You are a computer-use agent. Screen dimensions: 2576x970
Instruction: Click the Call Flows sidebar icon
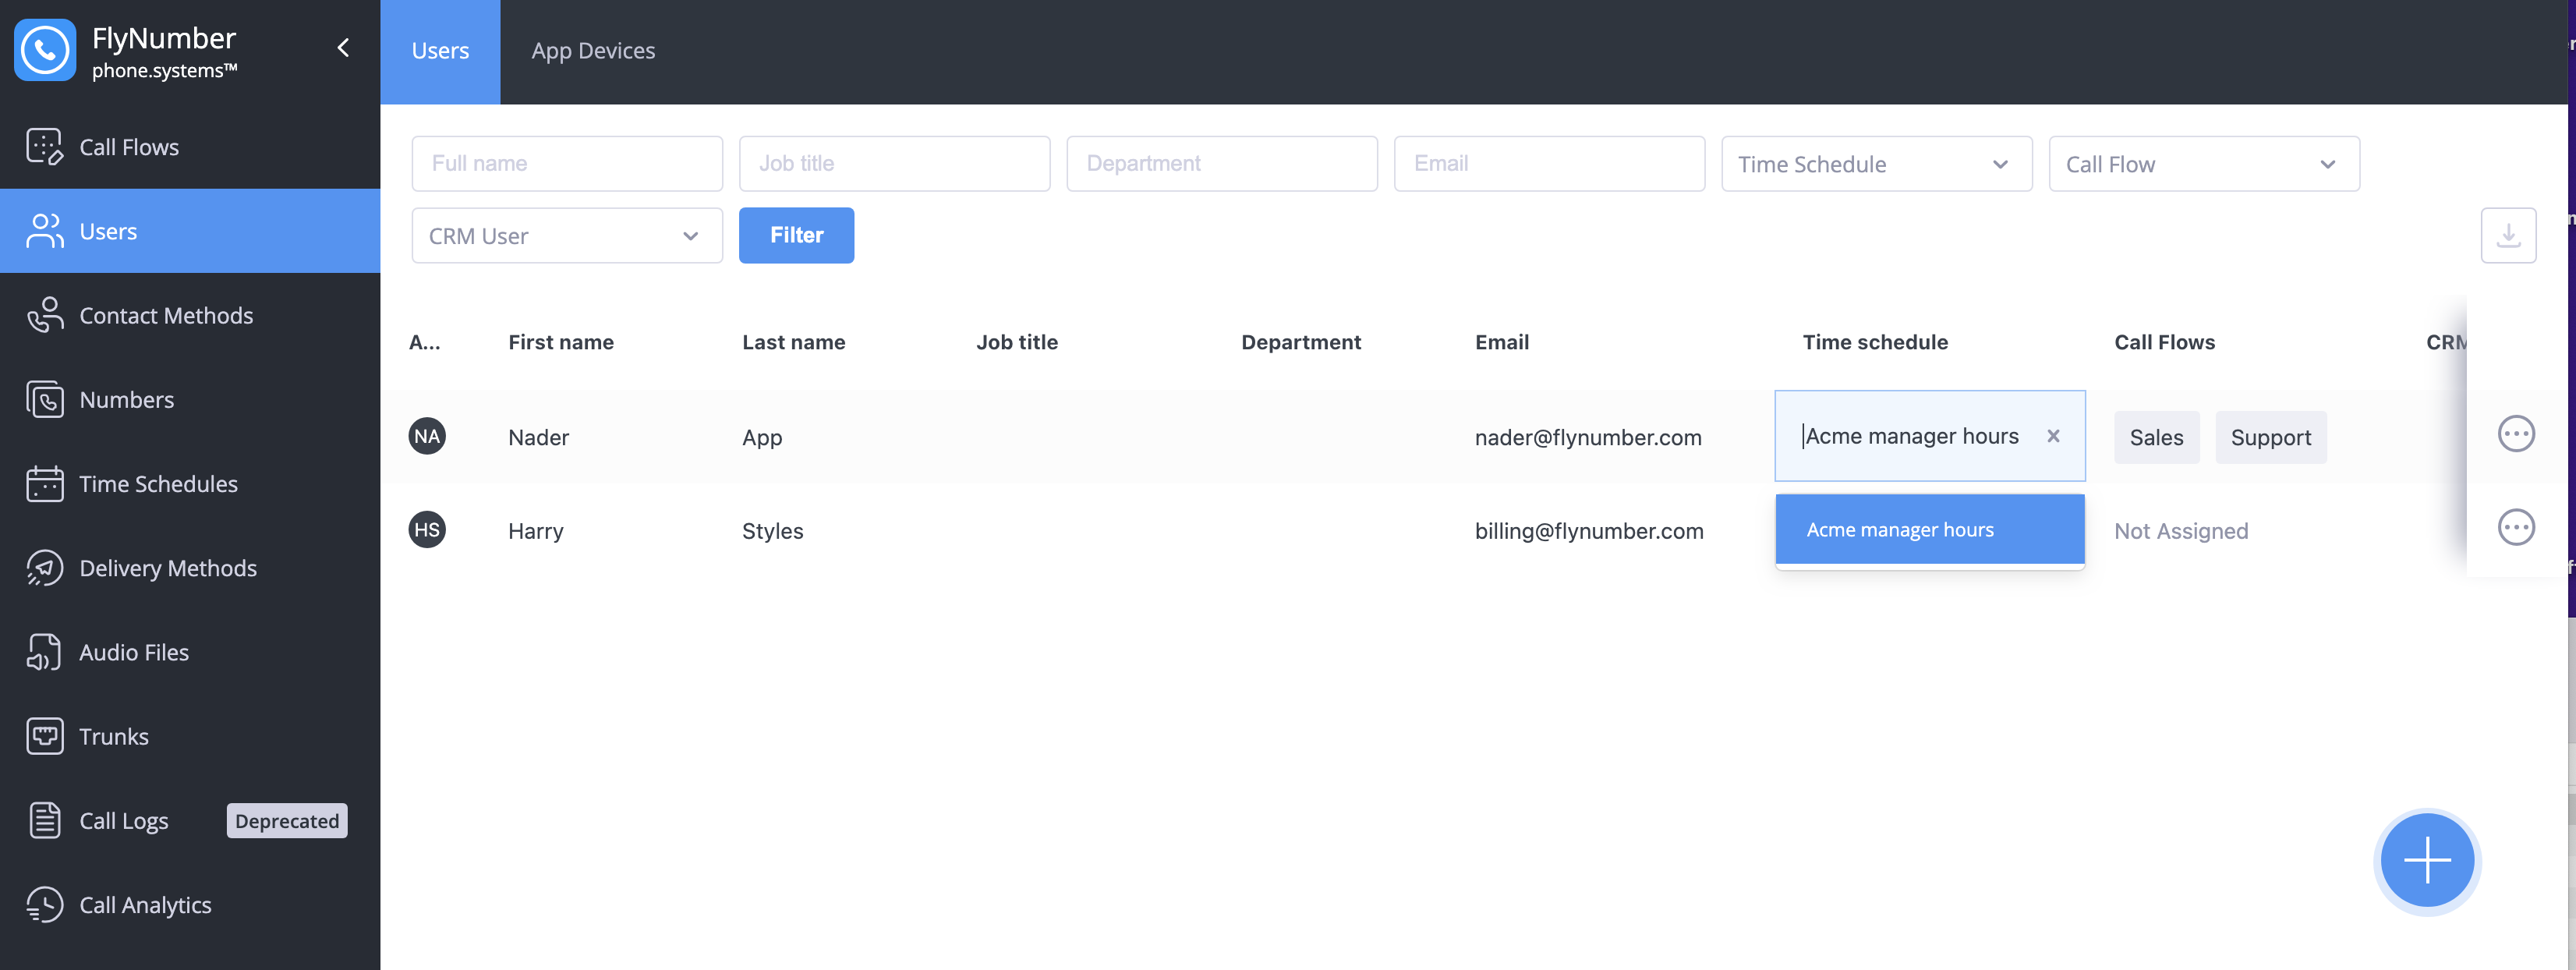click(44, 147)
